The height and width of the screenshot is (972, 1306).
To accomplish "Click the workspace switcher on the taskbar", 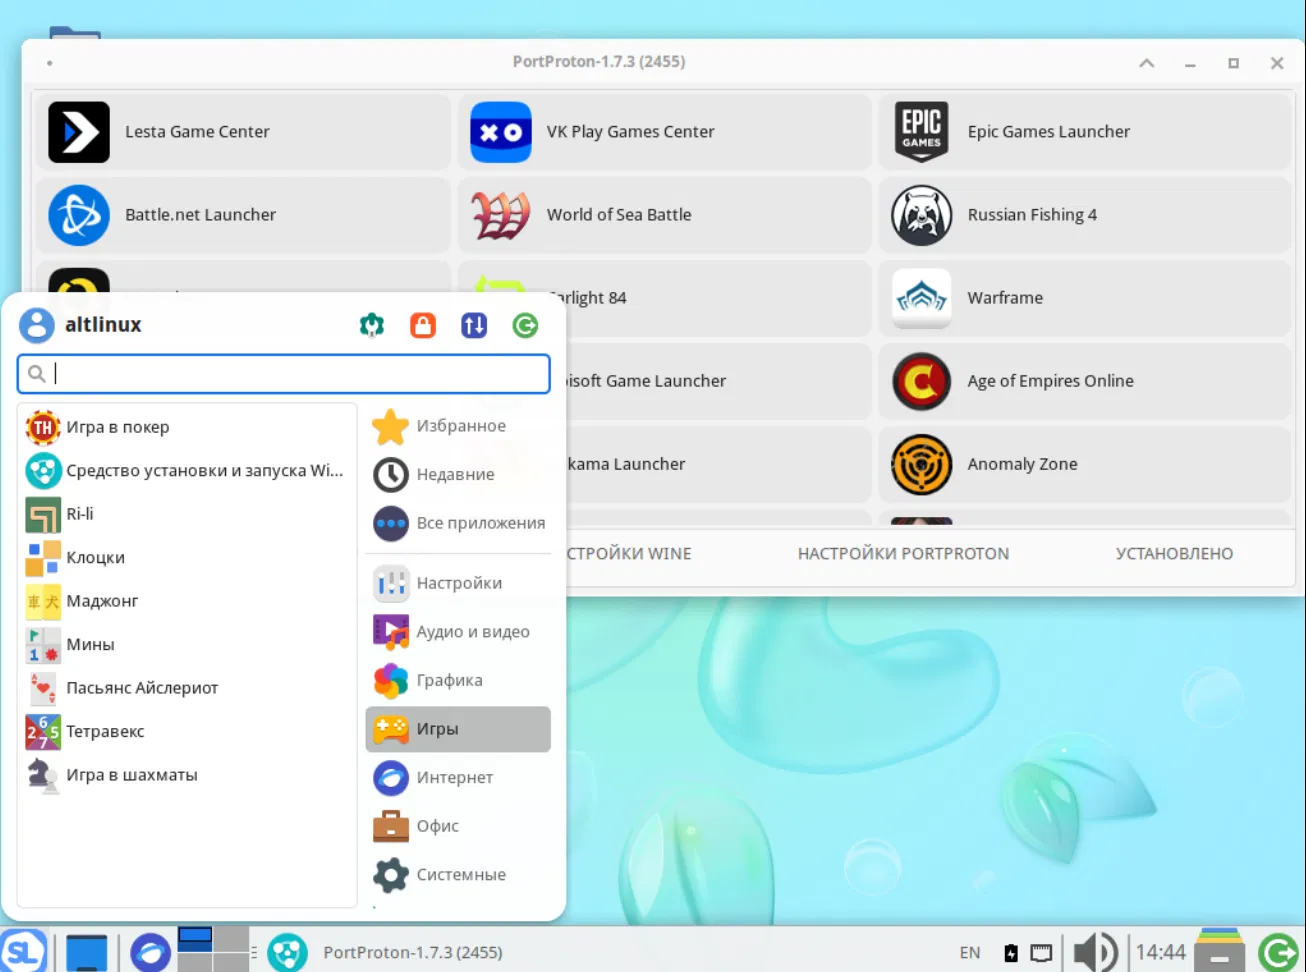I will (x=213, y=949).
